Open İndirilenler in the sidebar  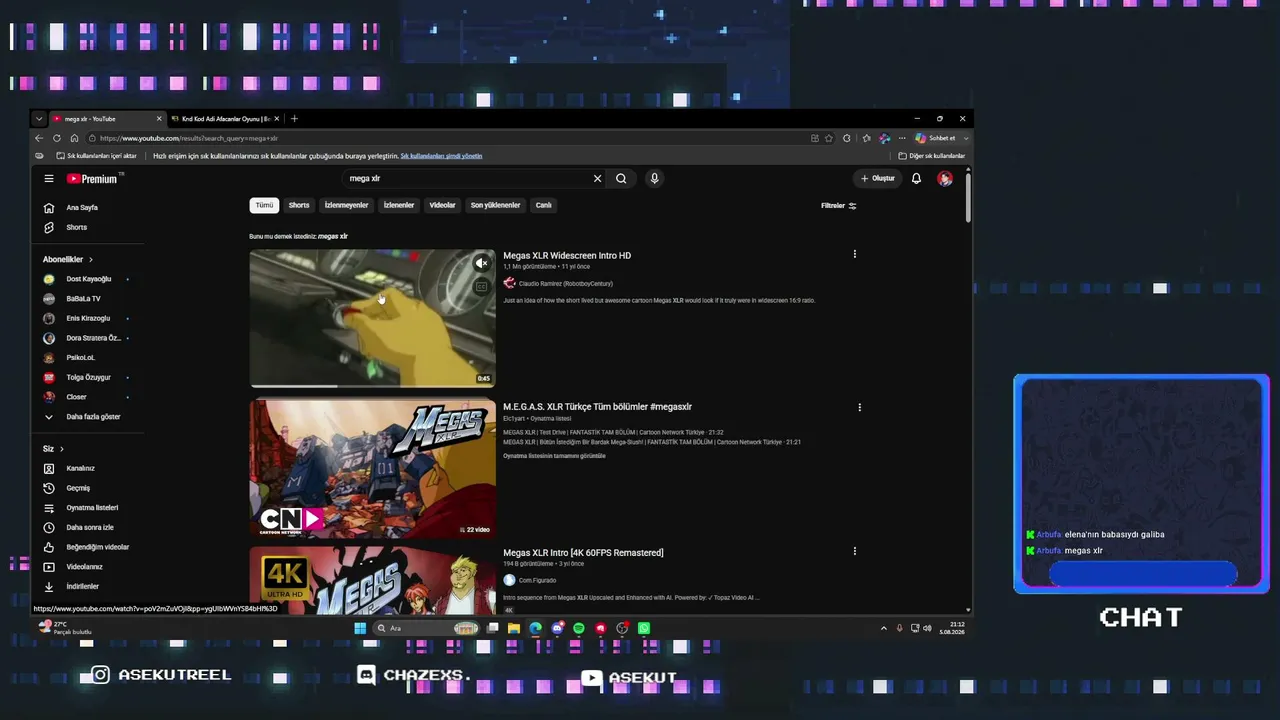coord(82,587)
